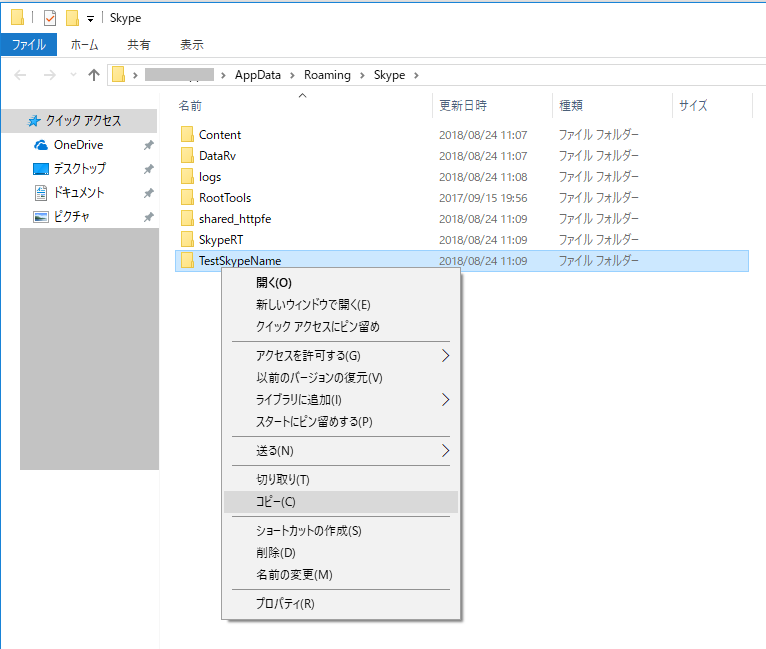
Task: Choose クイック アクセスにピン留め in context menu
Action: [x=341, y=327]
